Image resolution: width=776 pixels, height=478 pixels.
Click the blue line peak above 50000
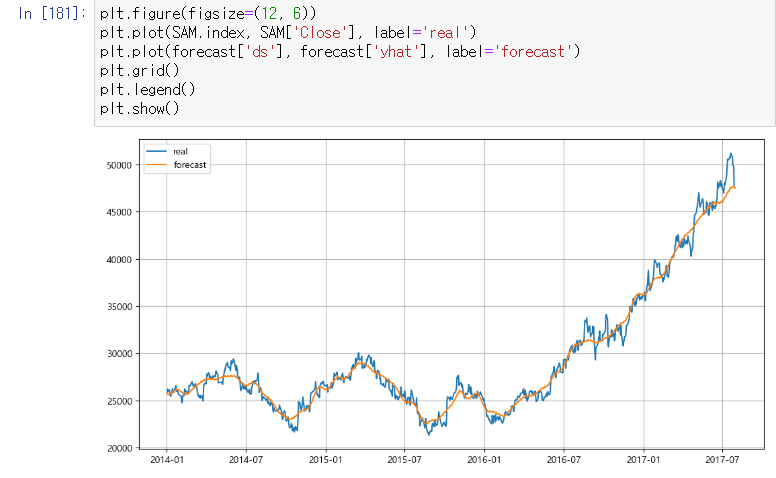tap(730, 154)
